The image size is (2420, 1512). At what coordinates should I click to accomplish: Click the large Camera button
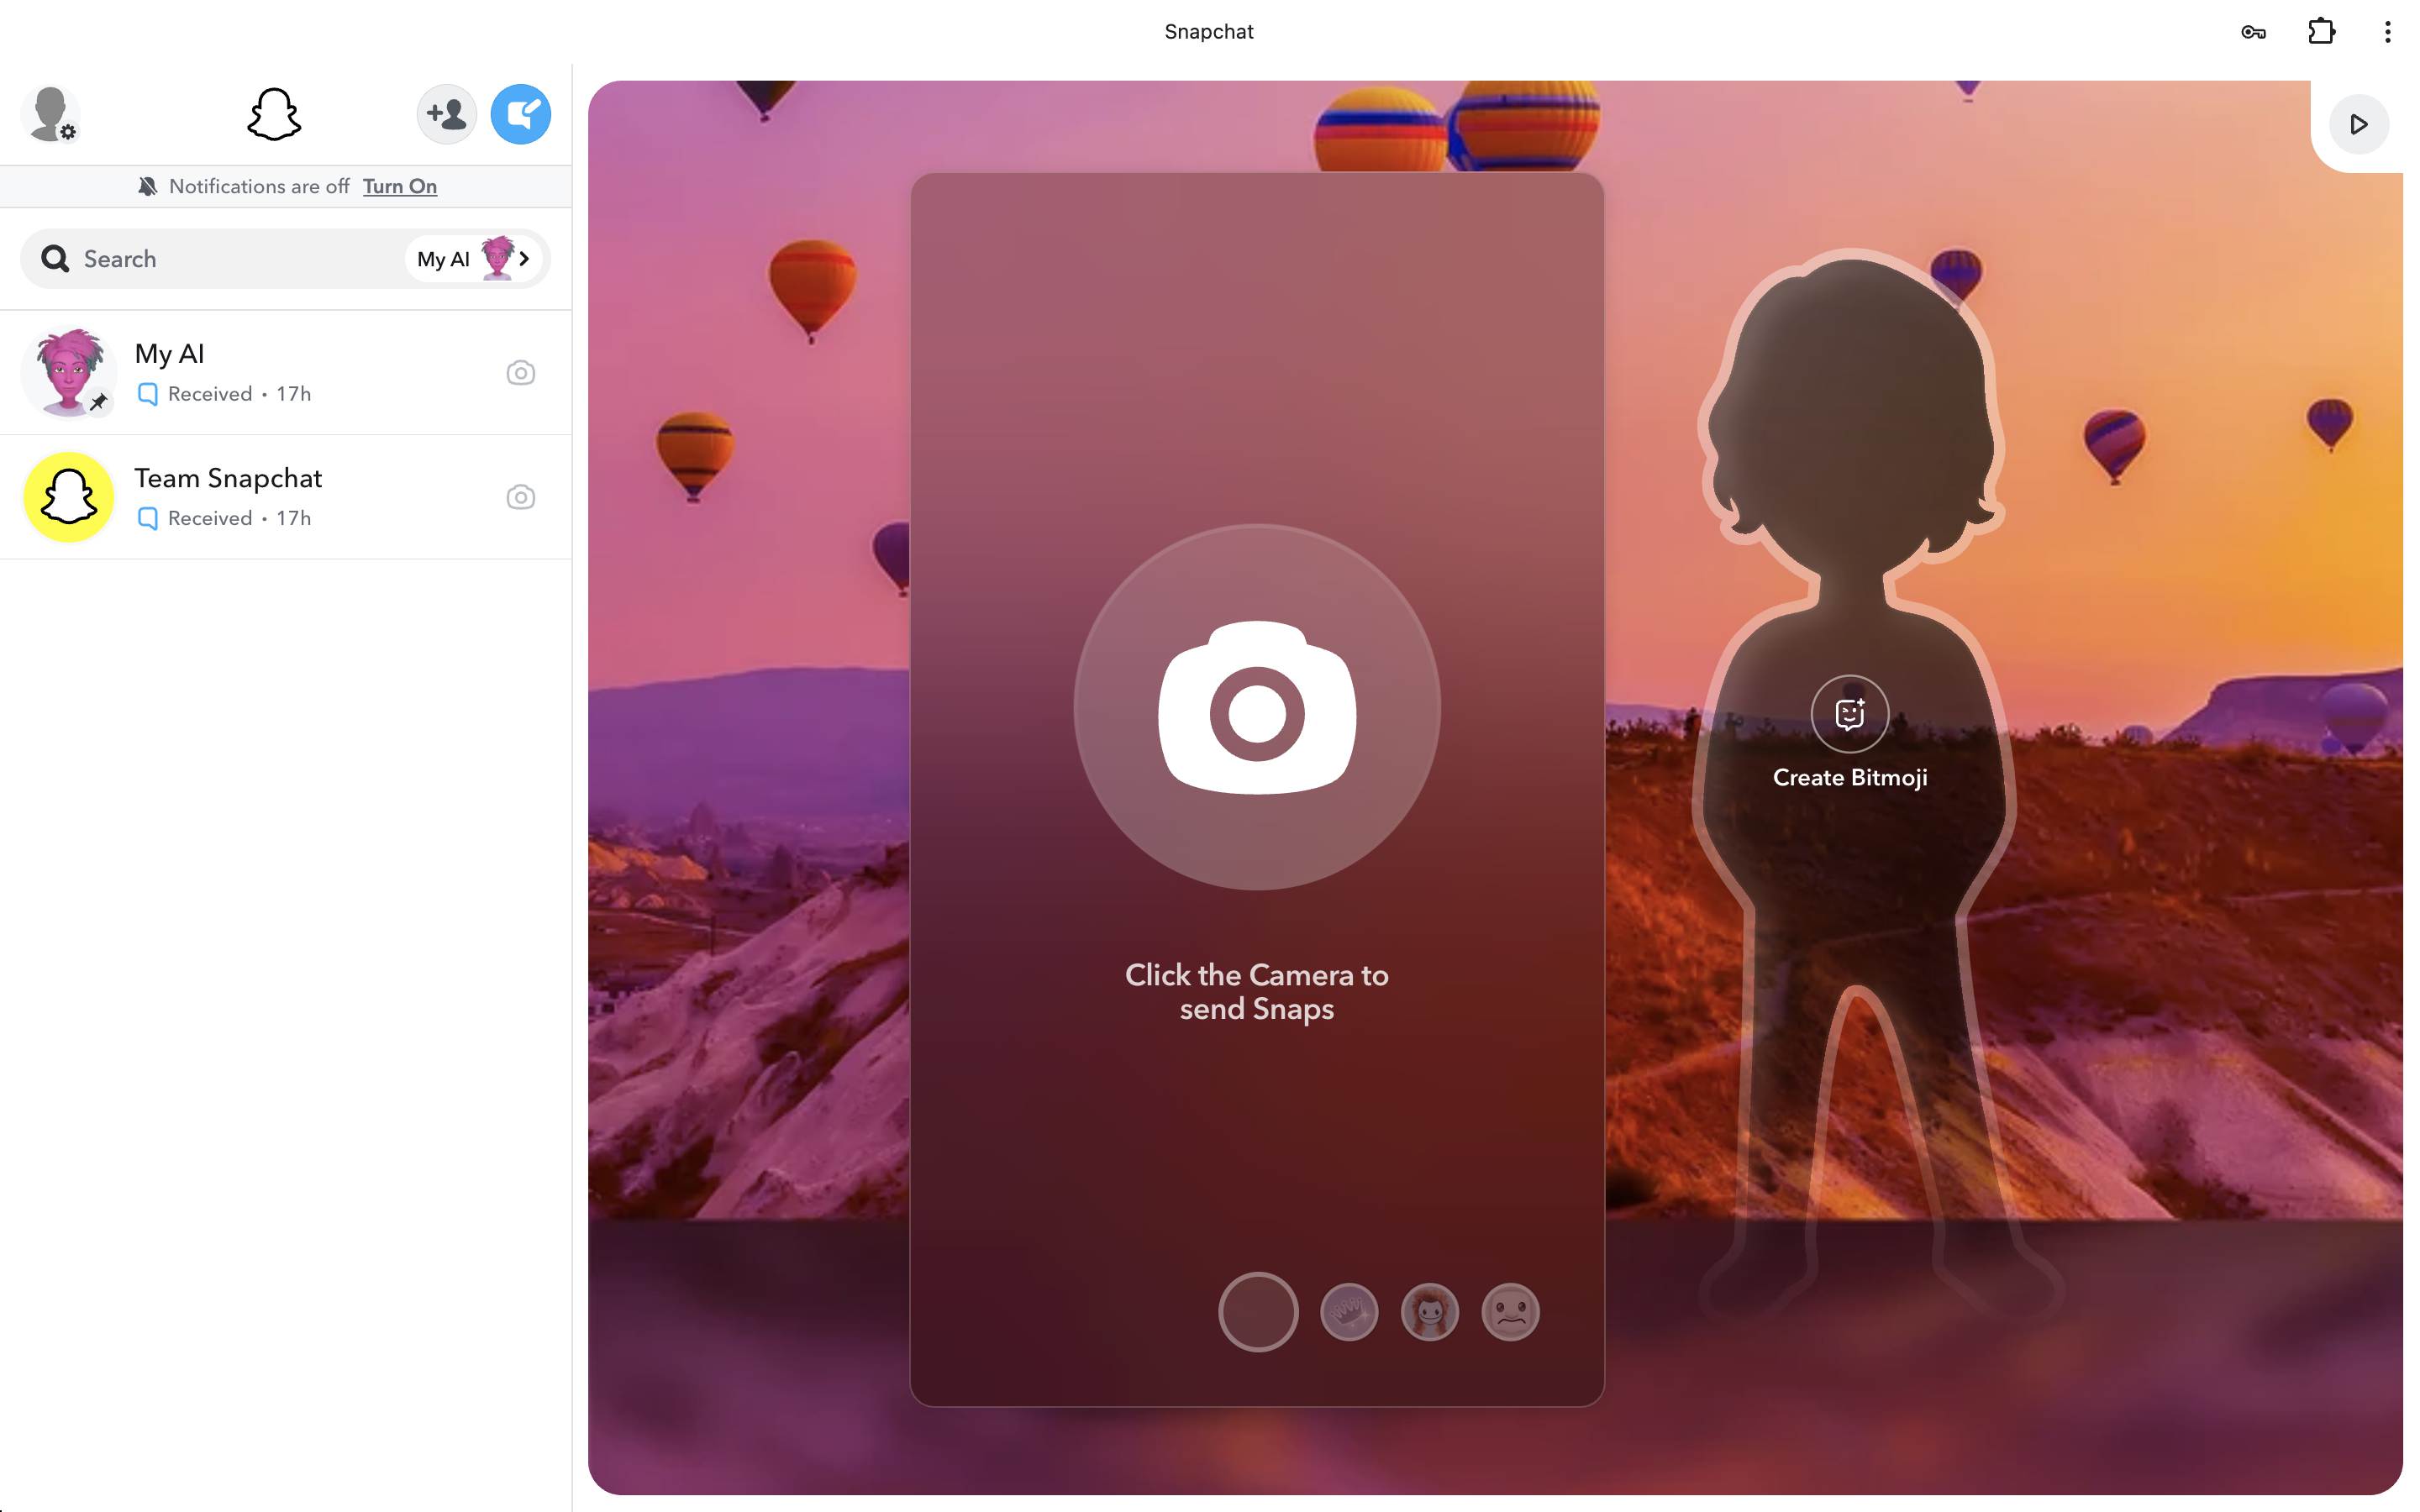[x=1257, y=707]
